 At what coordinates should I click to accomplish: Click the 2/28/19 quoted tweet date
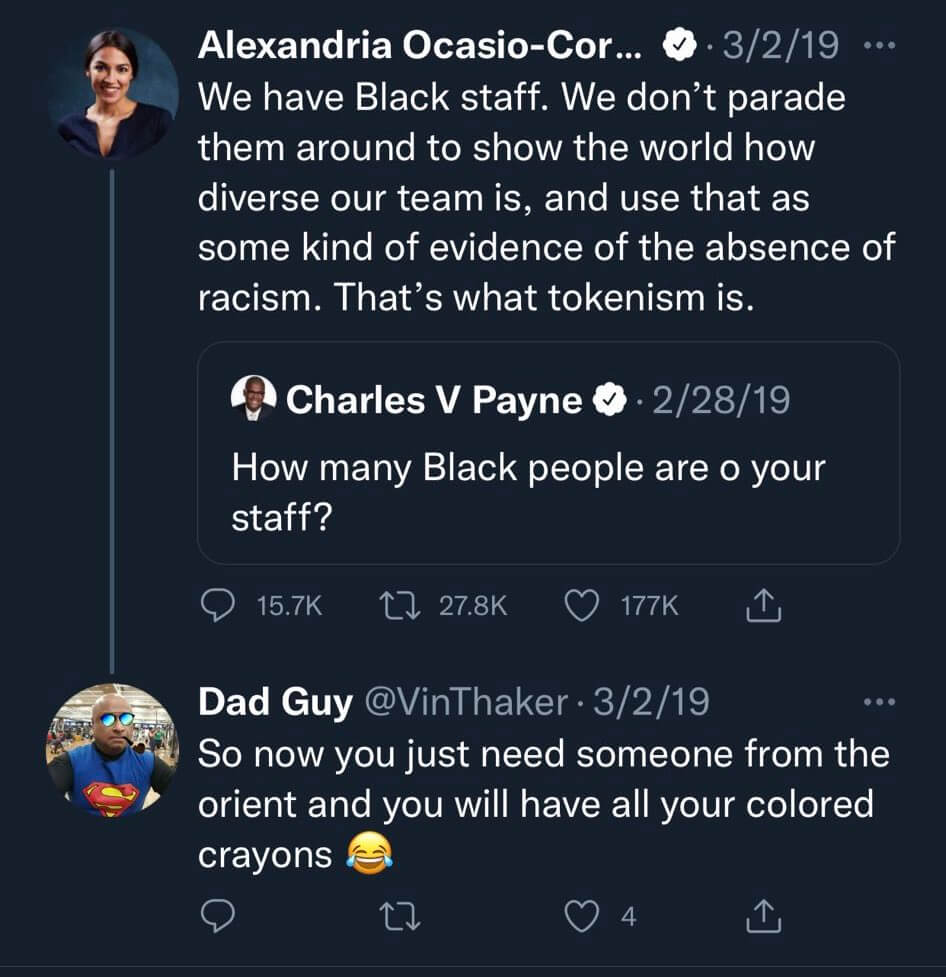(720, 401)
